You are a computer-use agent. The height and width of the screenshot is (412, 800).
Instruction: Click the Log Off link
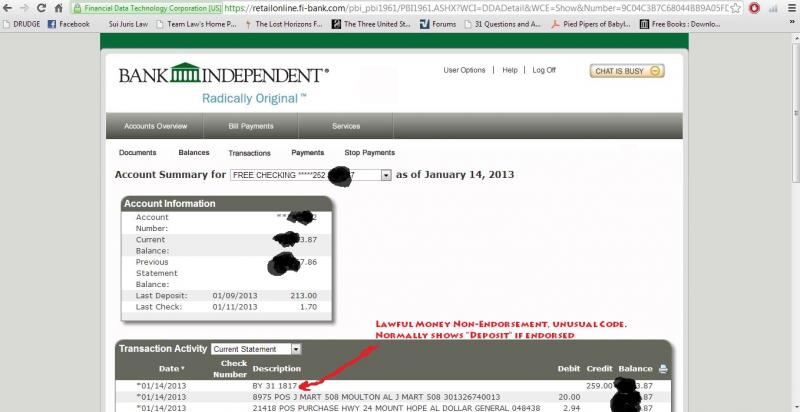tap(544, 71)
